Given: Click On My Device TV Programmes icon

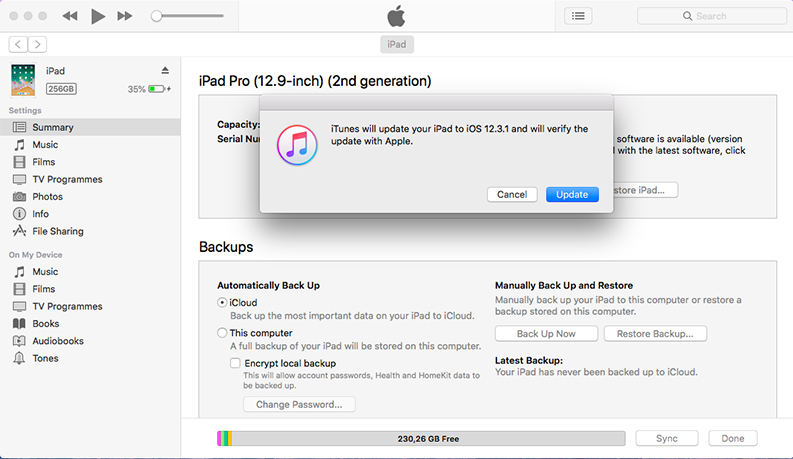Looking at the screenshot, I should point(19,306).
